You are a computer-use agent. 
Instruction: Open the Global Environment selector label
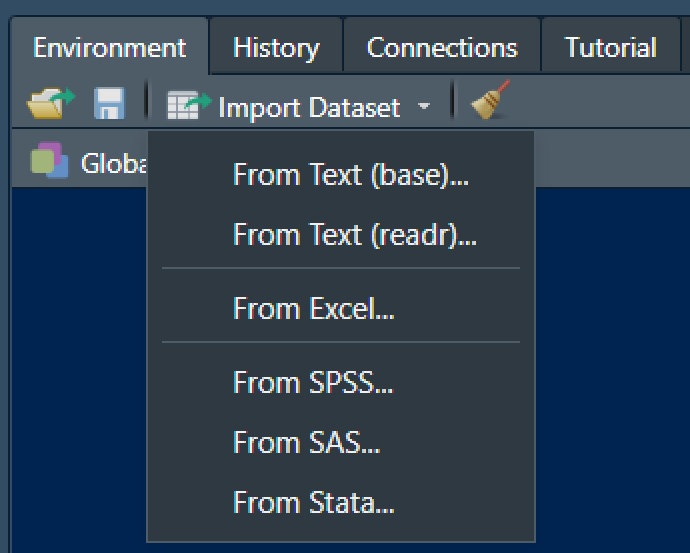[x=114, y=163]
